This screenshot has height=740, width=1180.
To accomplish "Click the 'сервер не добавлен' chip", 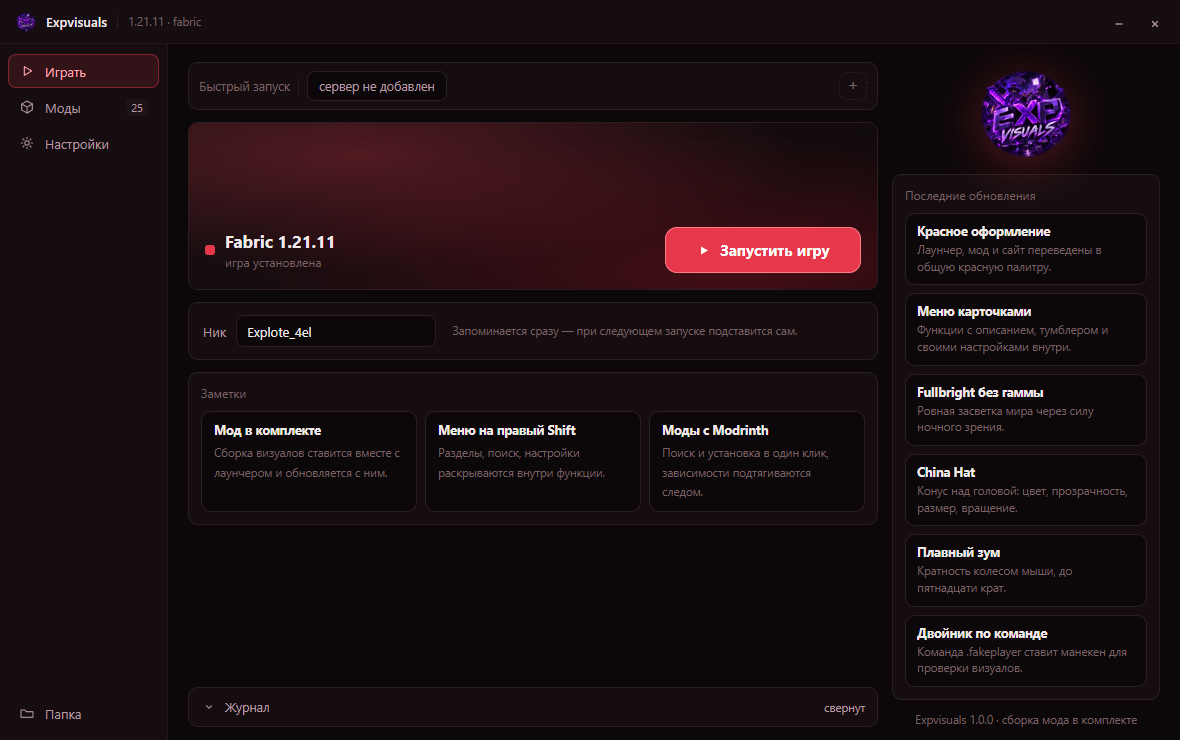I will [376, 86].
